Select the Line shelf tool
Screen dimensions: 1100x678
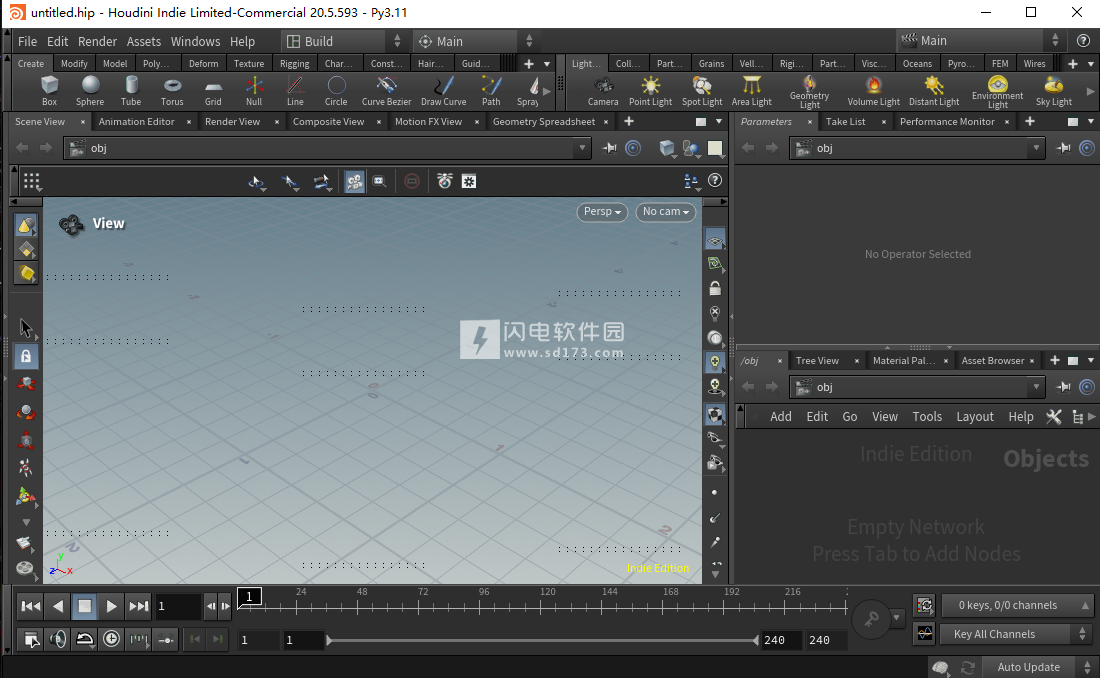click(295, 91)
